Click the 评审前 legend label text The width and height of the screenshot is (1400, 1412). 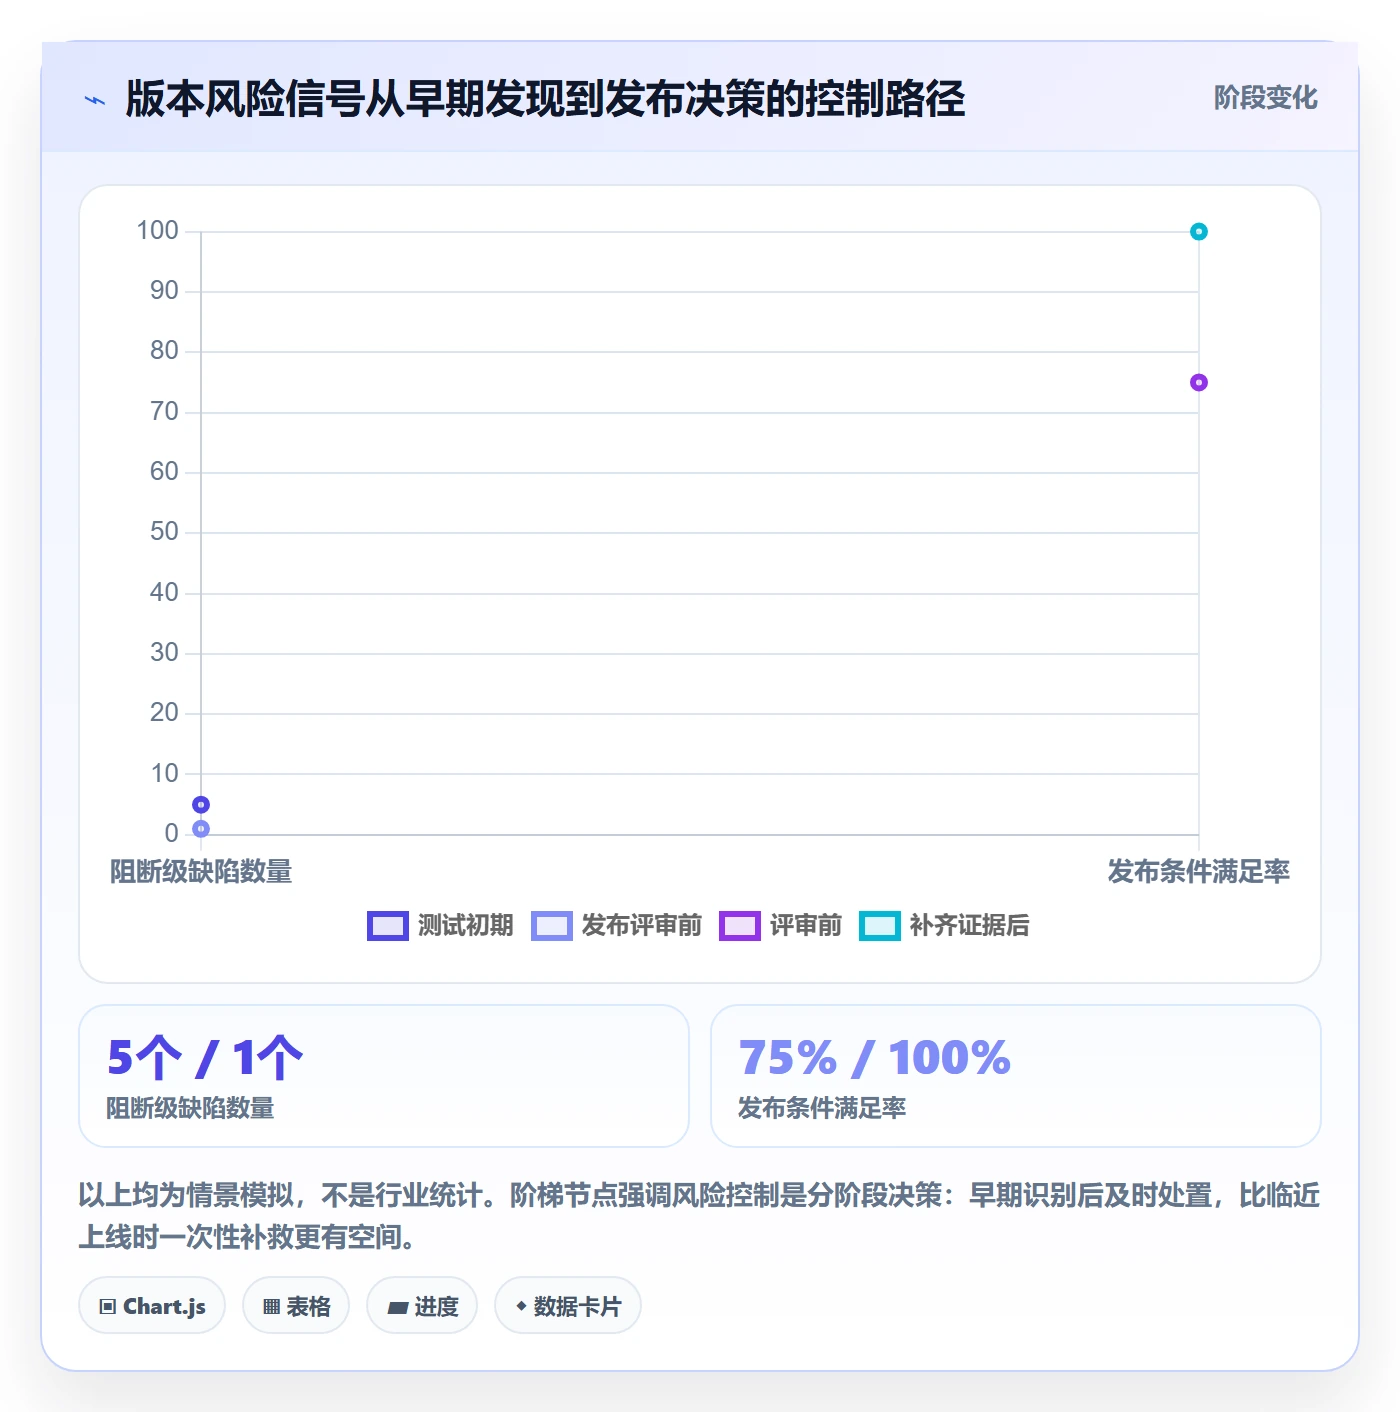(805, 926)
